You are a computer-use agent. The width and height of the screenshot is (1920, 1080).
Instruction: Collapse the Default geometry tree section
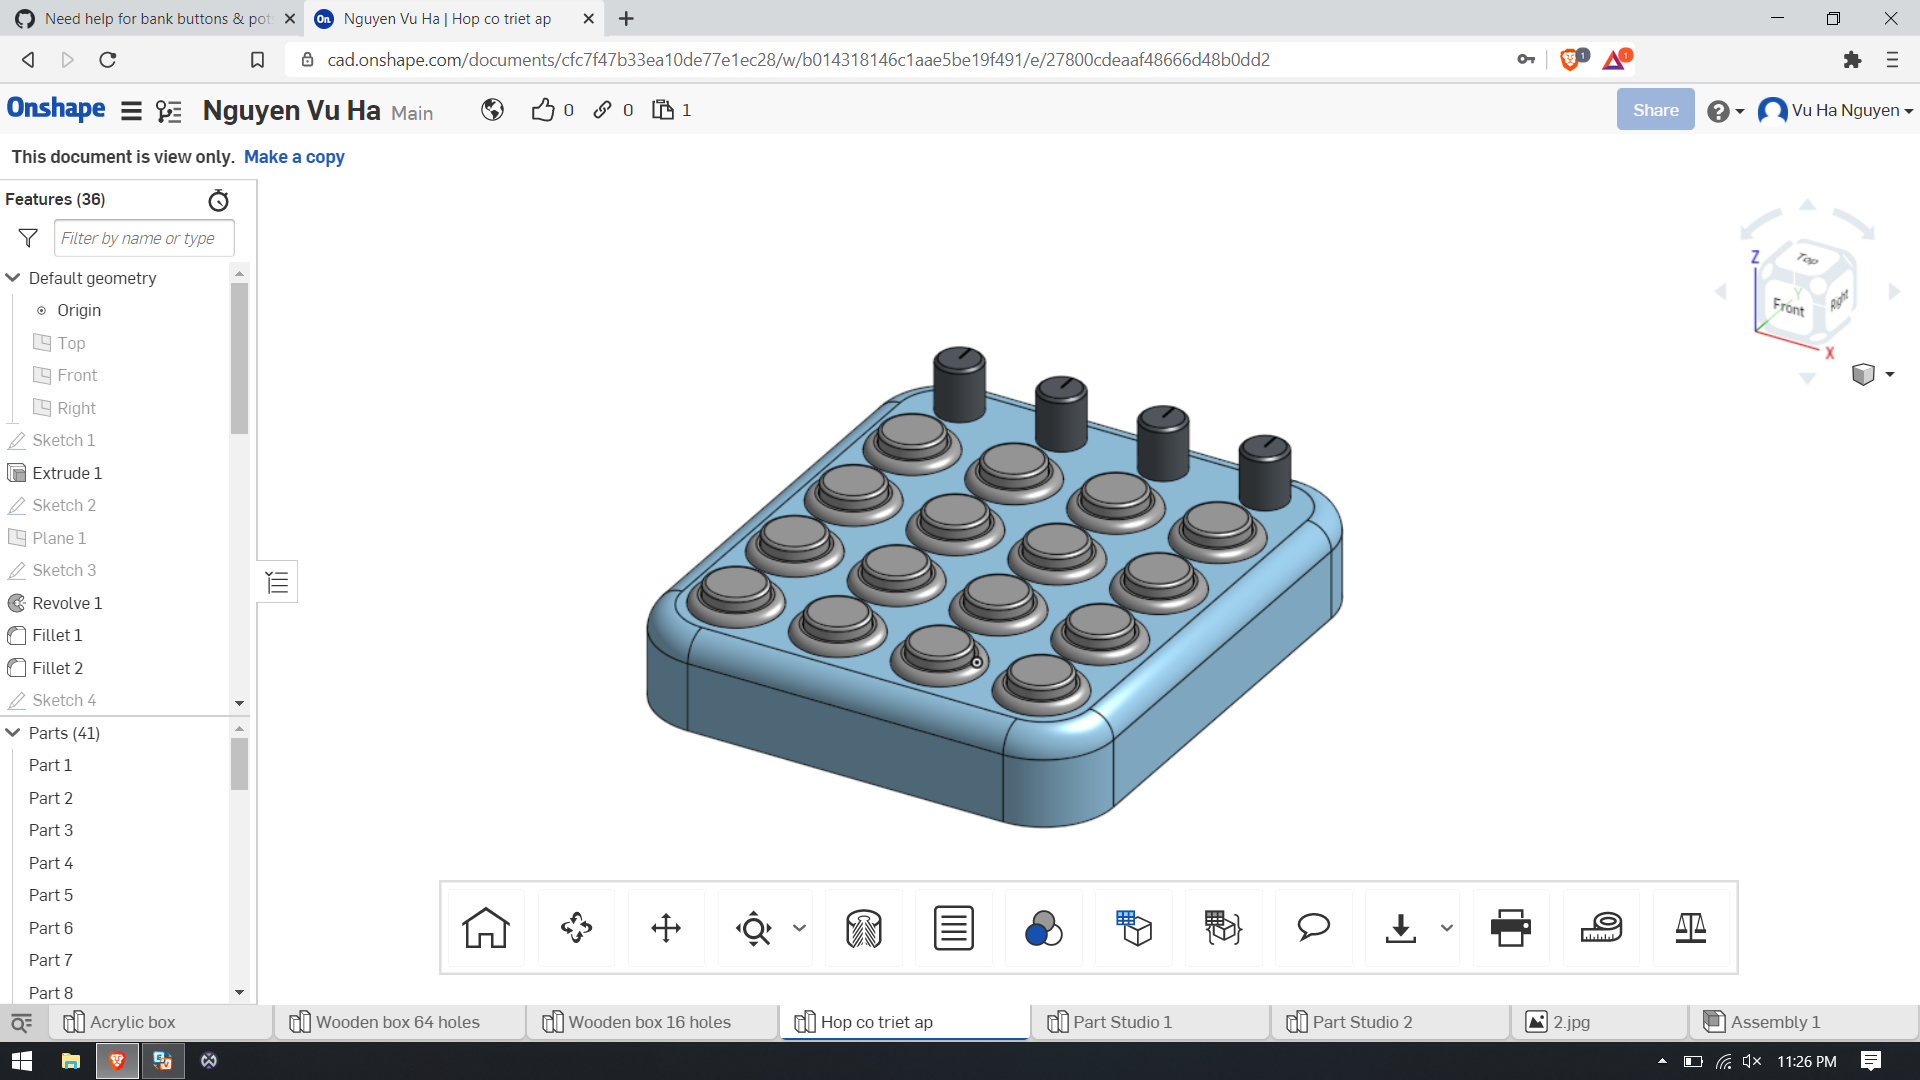click(x=13, y=277)
